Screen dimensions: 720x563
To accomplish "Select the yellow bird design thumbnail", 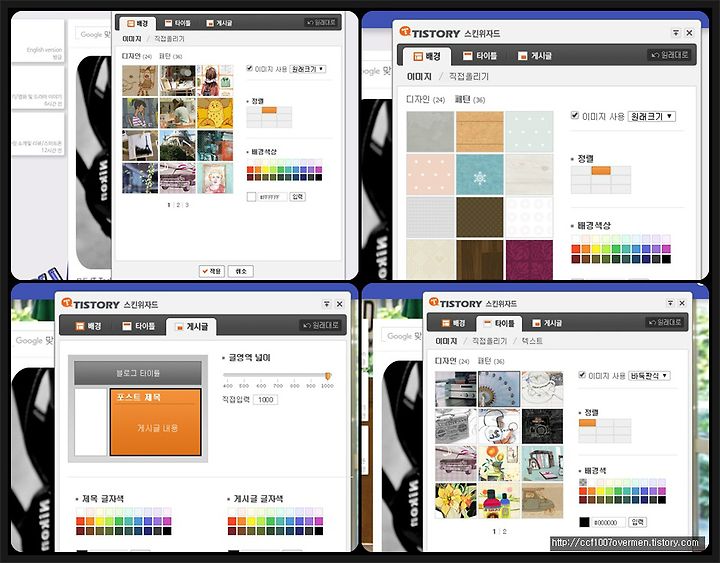I will click(215, 113).
